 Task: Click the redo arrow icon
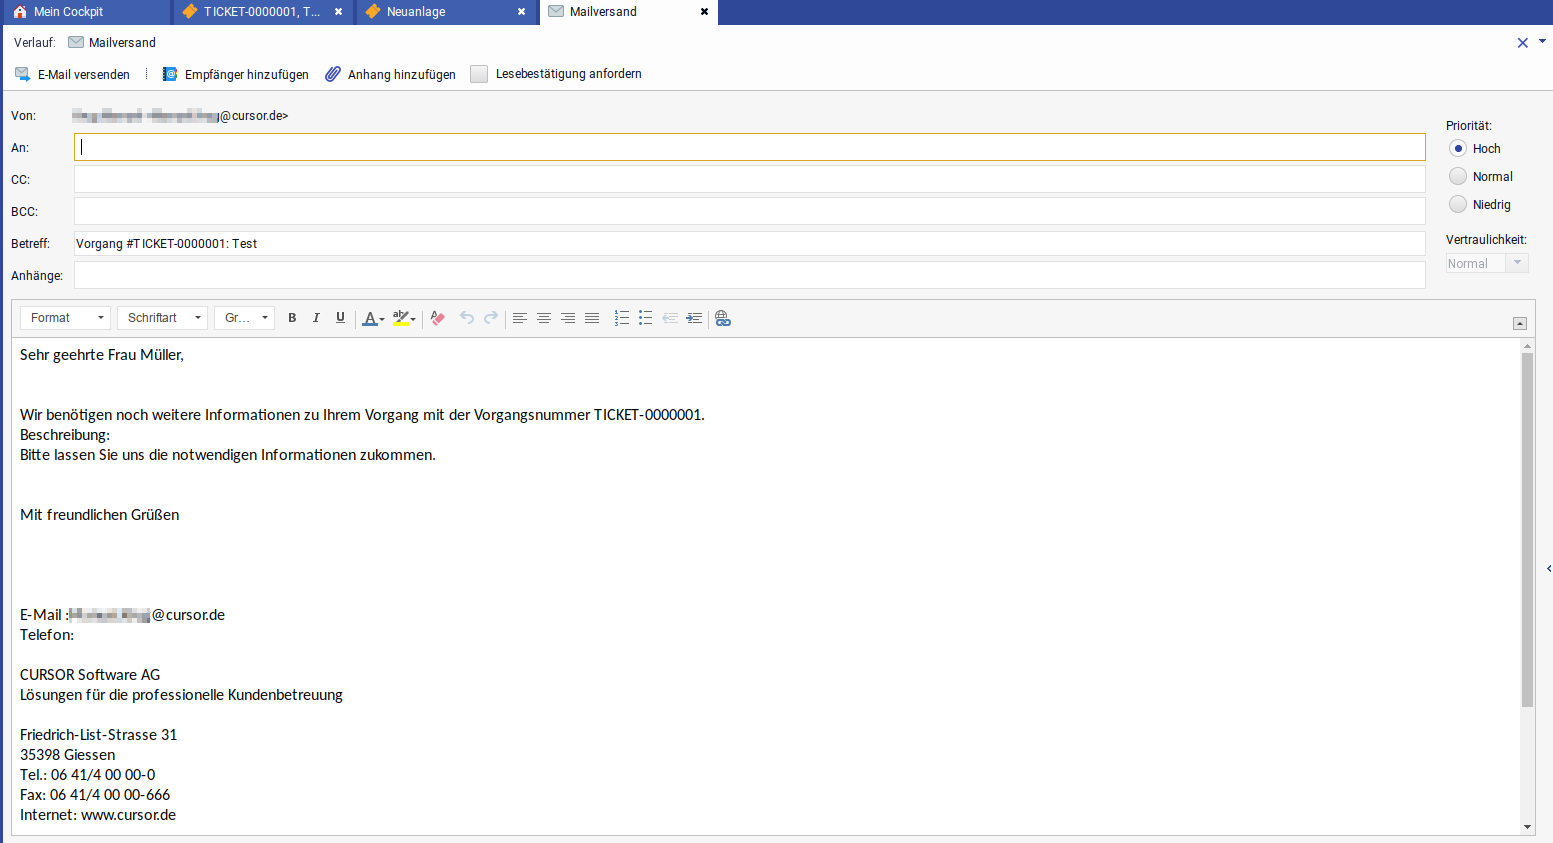[491, 318]
